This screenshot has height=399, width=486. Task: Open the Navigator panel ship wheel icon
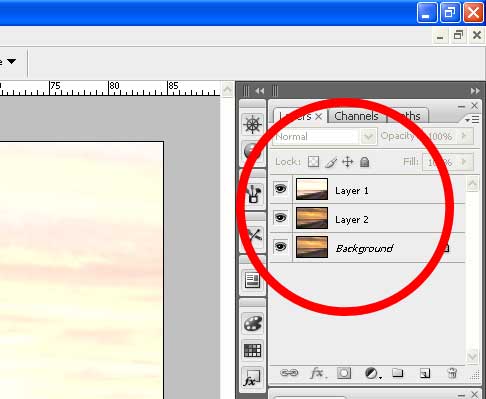[x=252, y=125]
